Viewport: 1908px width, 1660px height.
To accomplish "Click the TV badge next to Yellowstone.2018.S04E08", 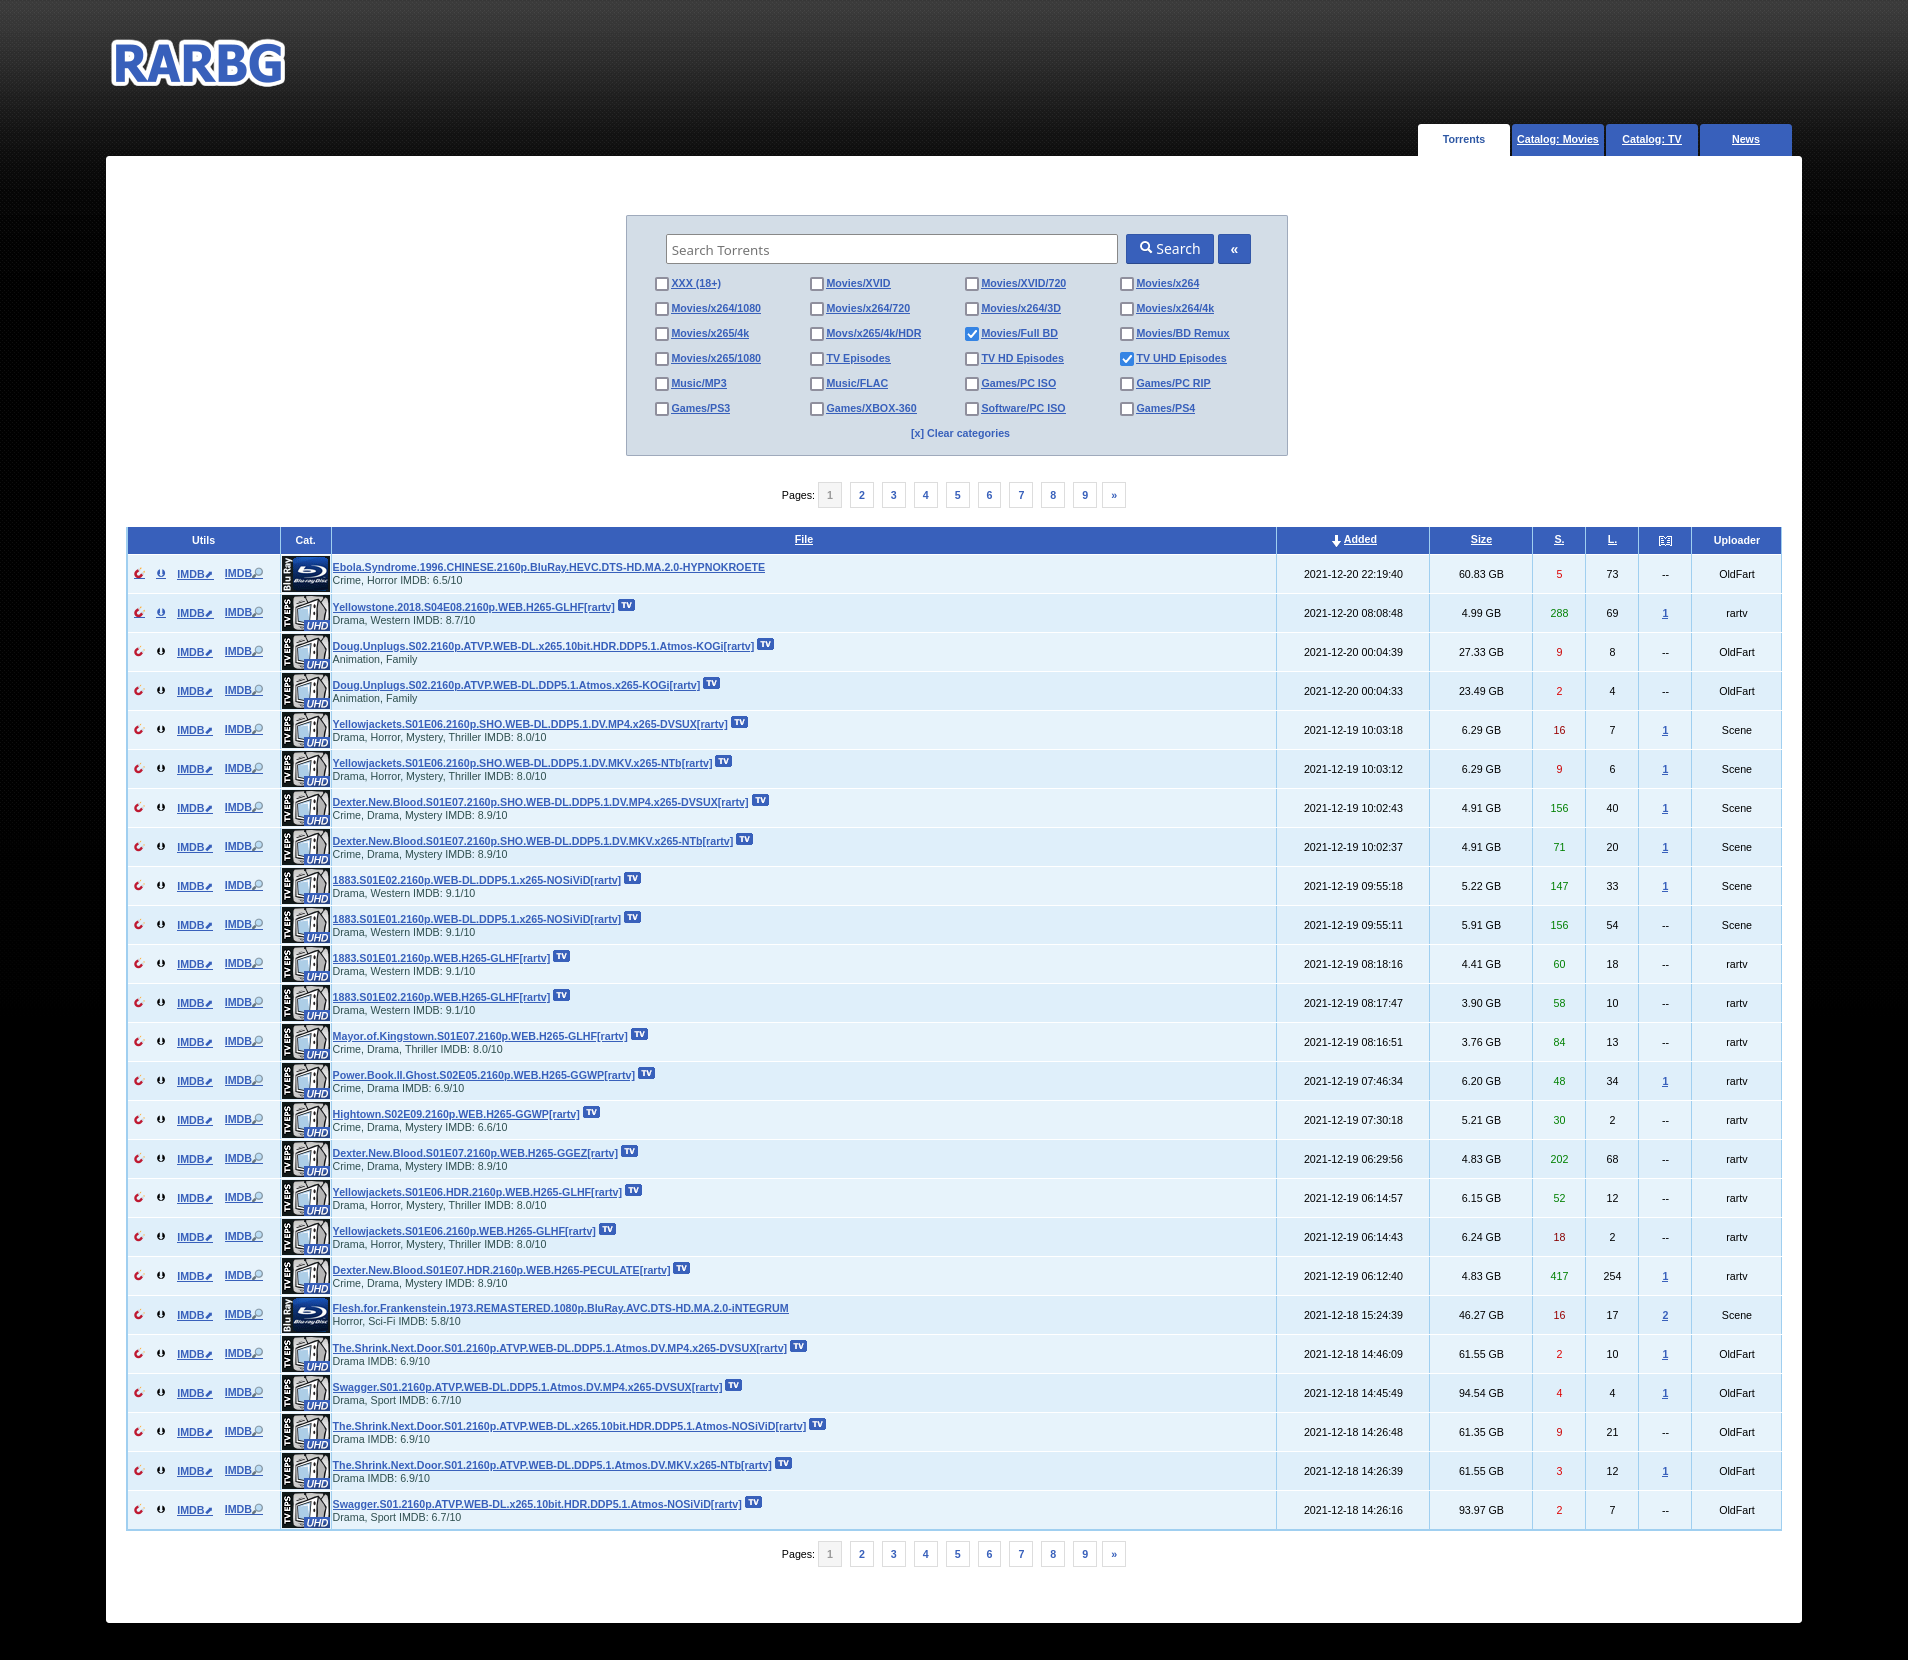I will (627, 605).
